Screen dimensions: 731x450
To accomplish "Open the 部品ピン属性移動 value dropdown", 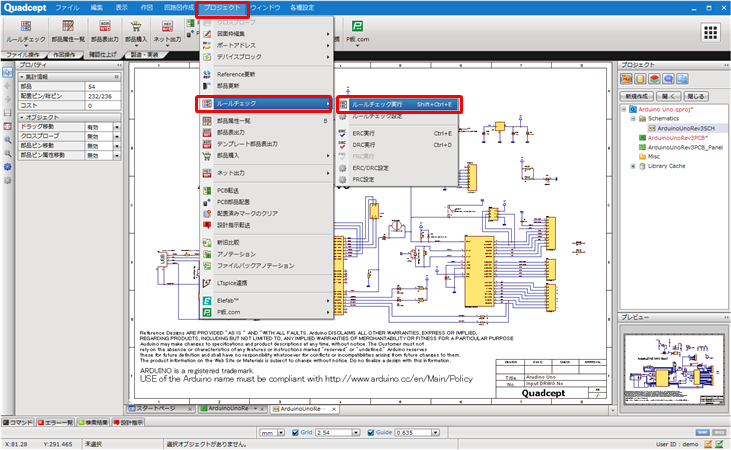I will click(x=117, y=155).
